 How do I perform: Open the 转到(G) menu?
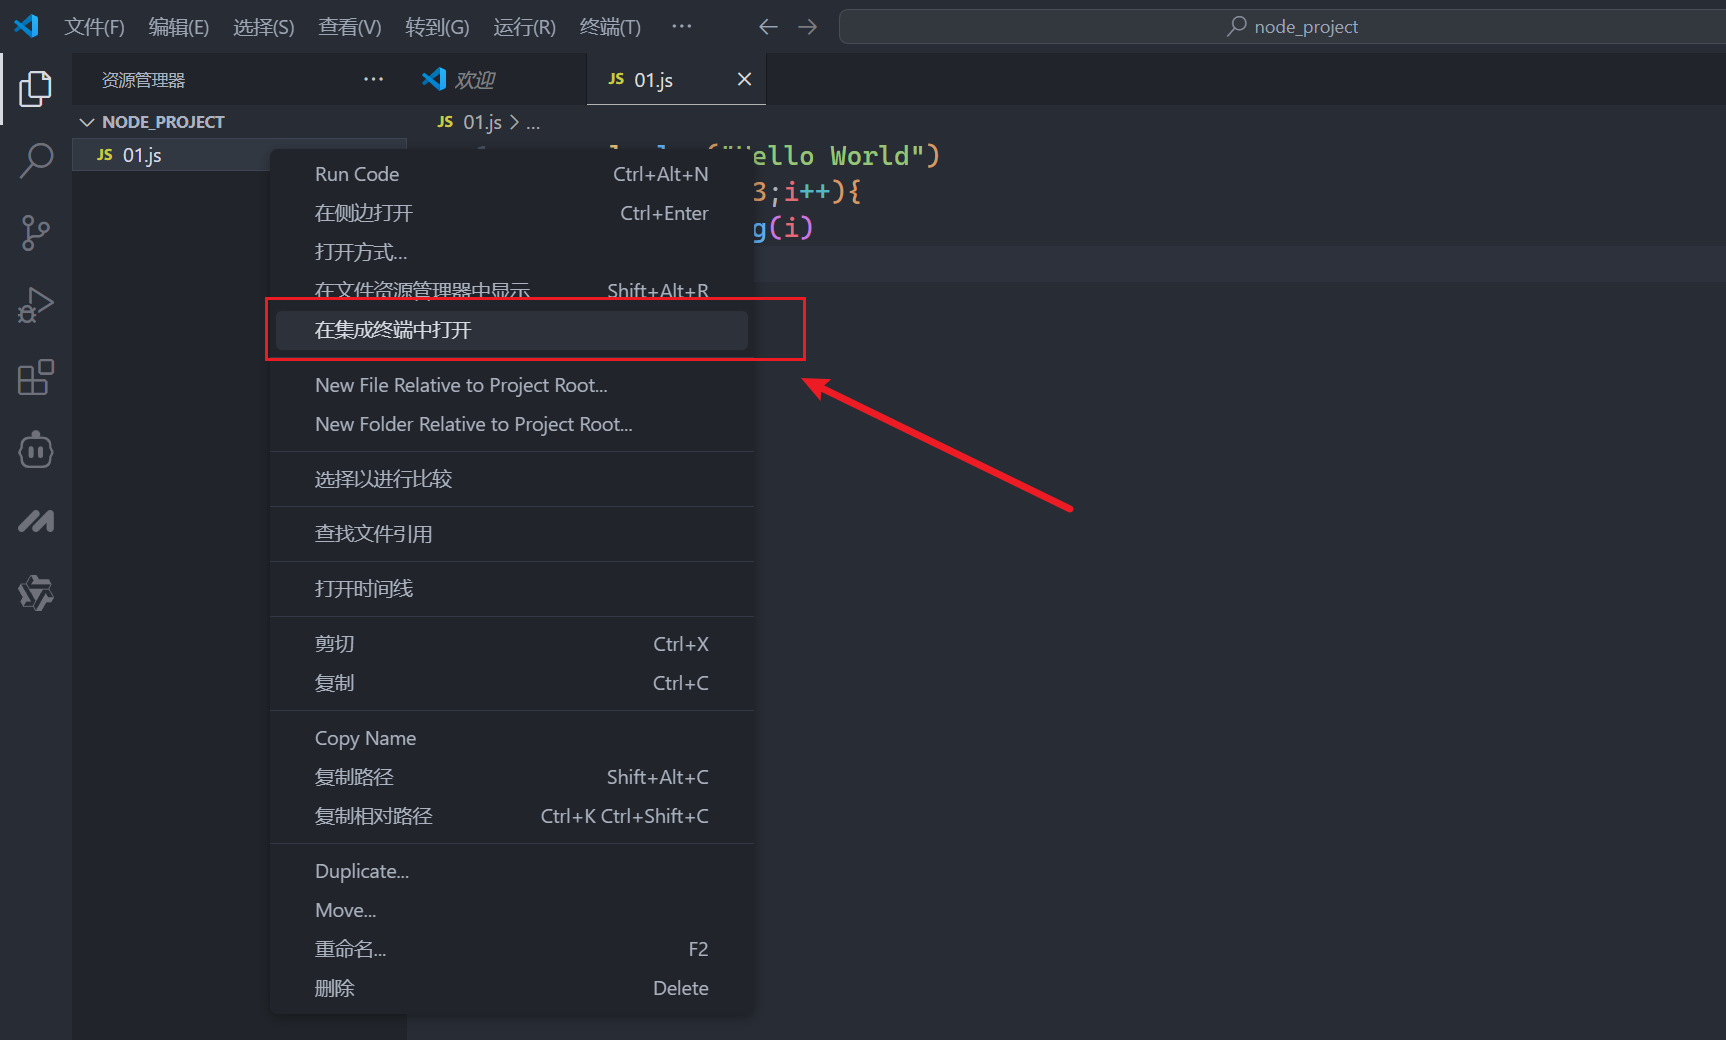[437, 27]
